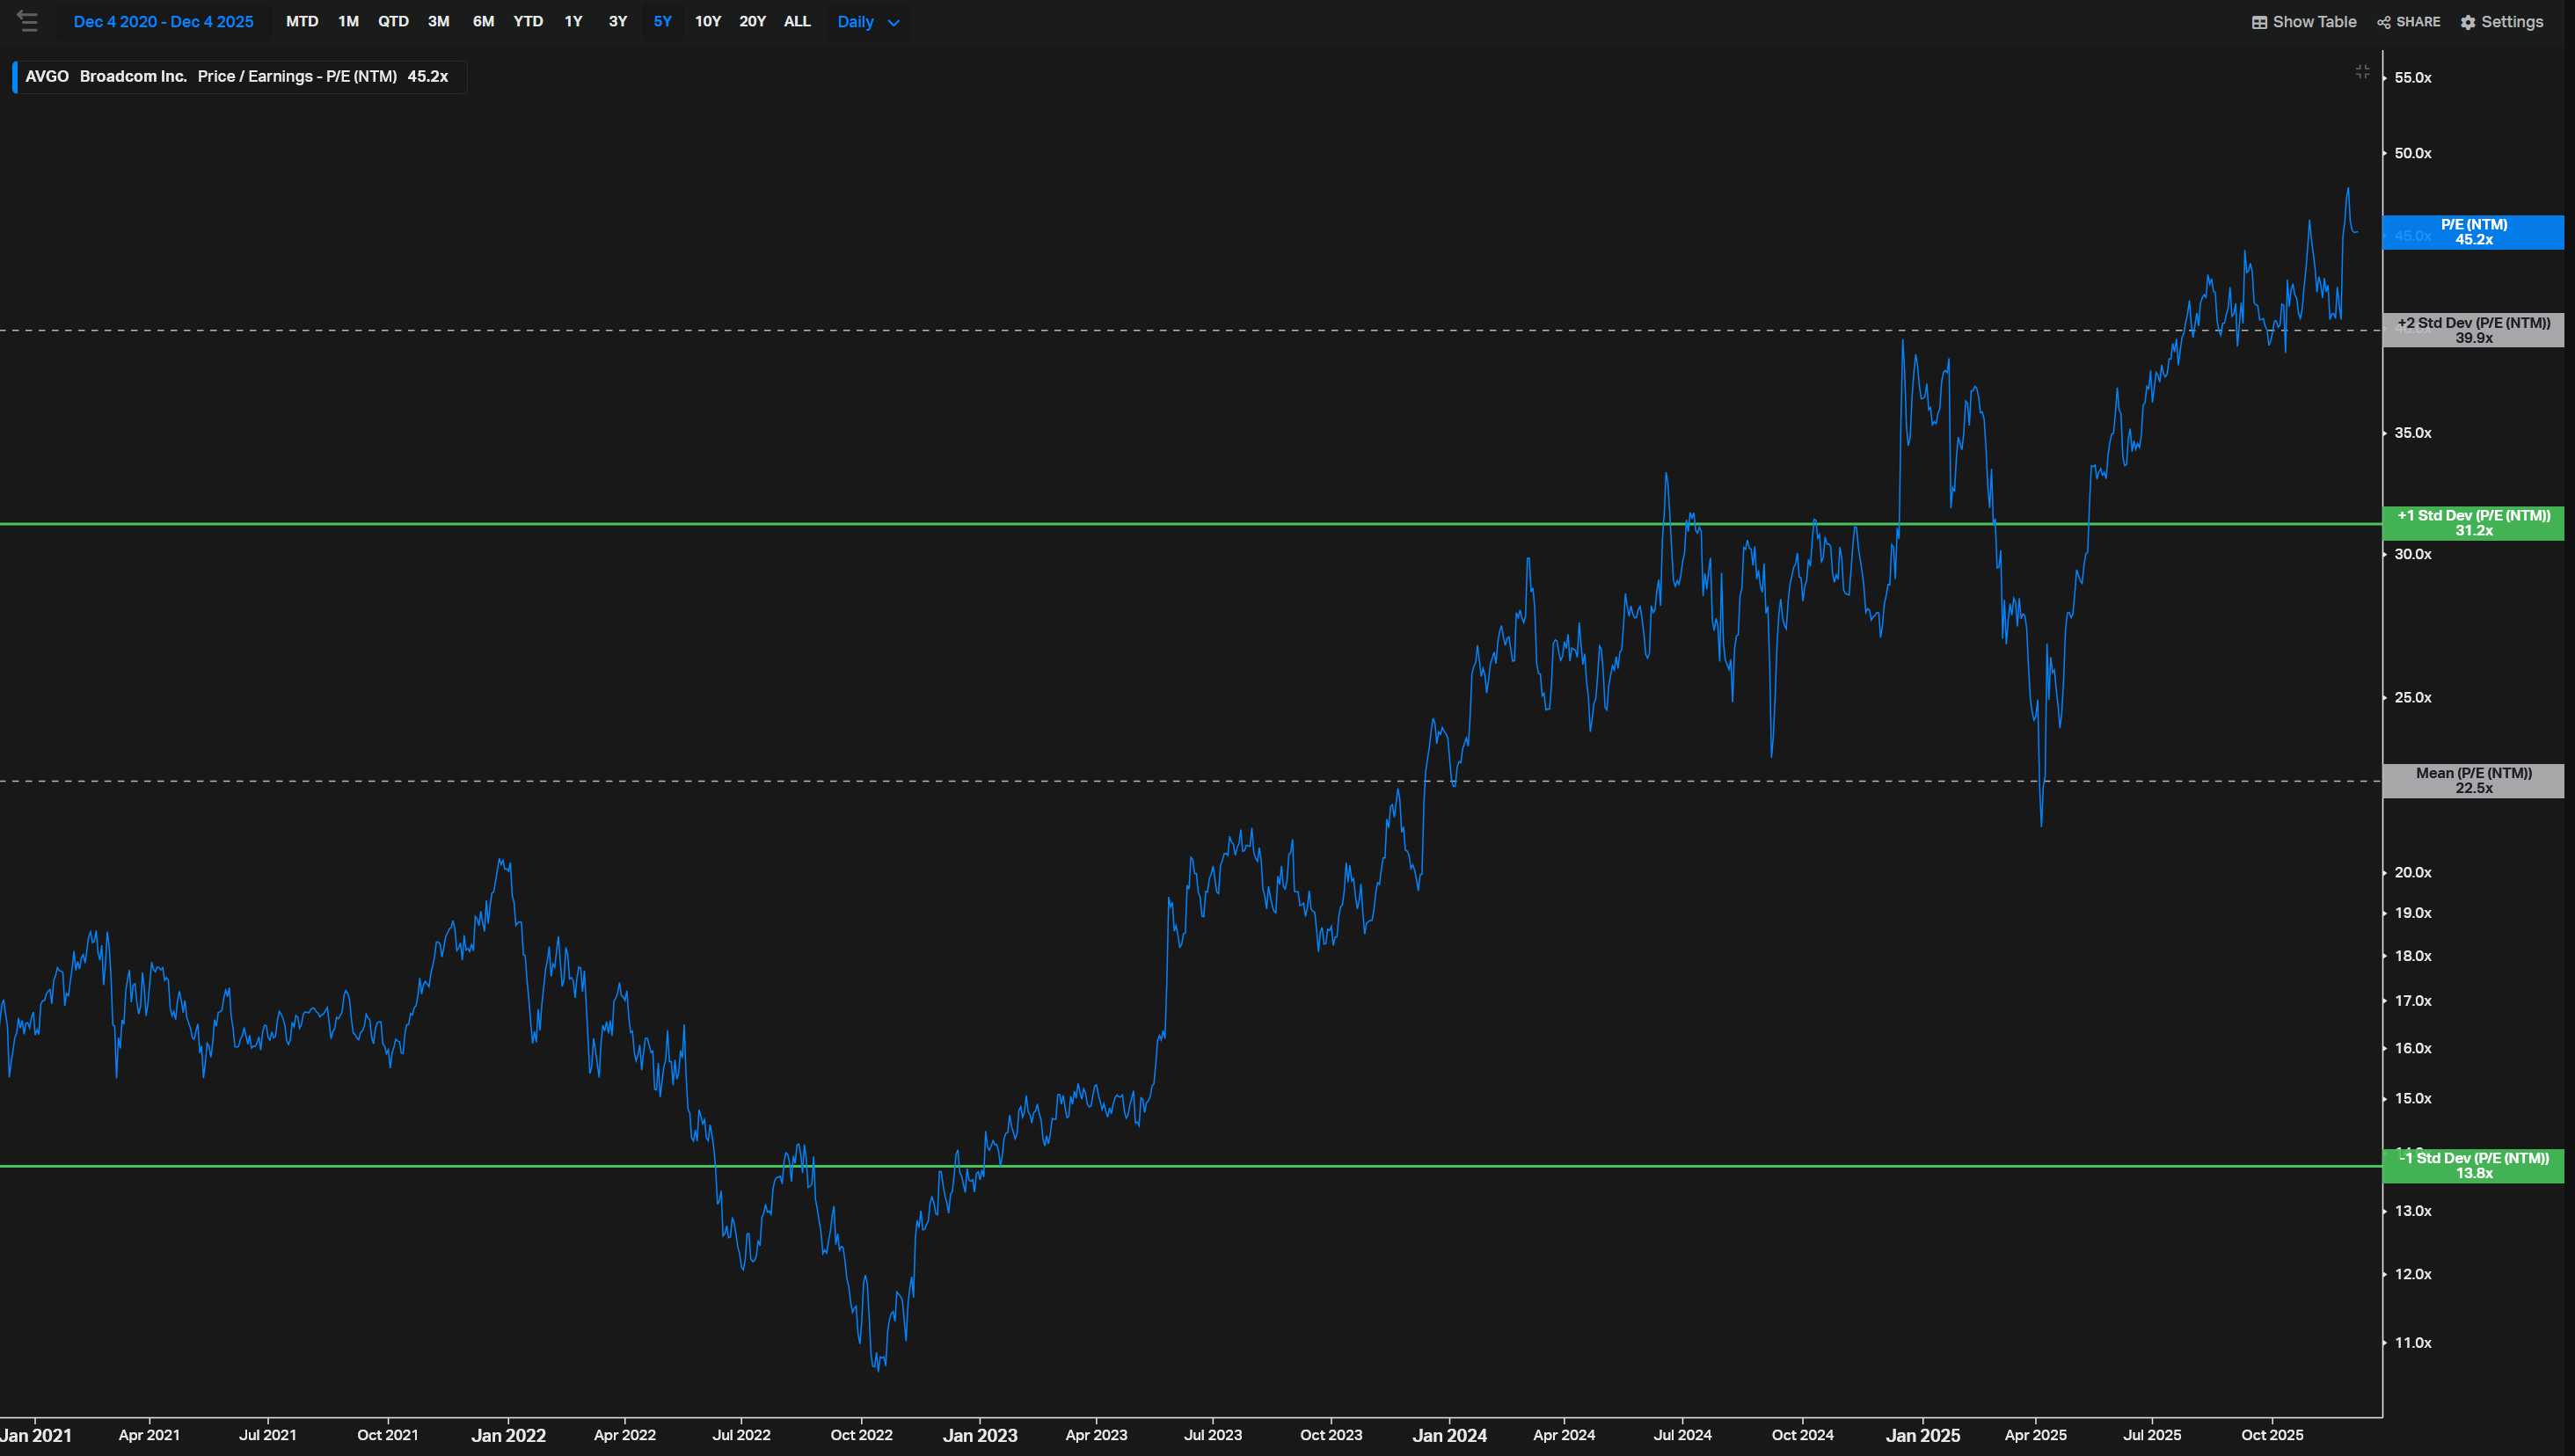This screenshot has width=2575, height=1456.
Task: Open the Dec 4 2020 date range picker
Action: (x=163, y=22)
